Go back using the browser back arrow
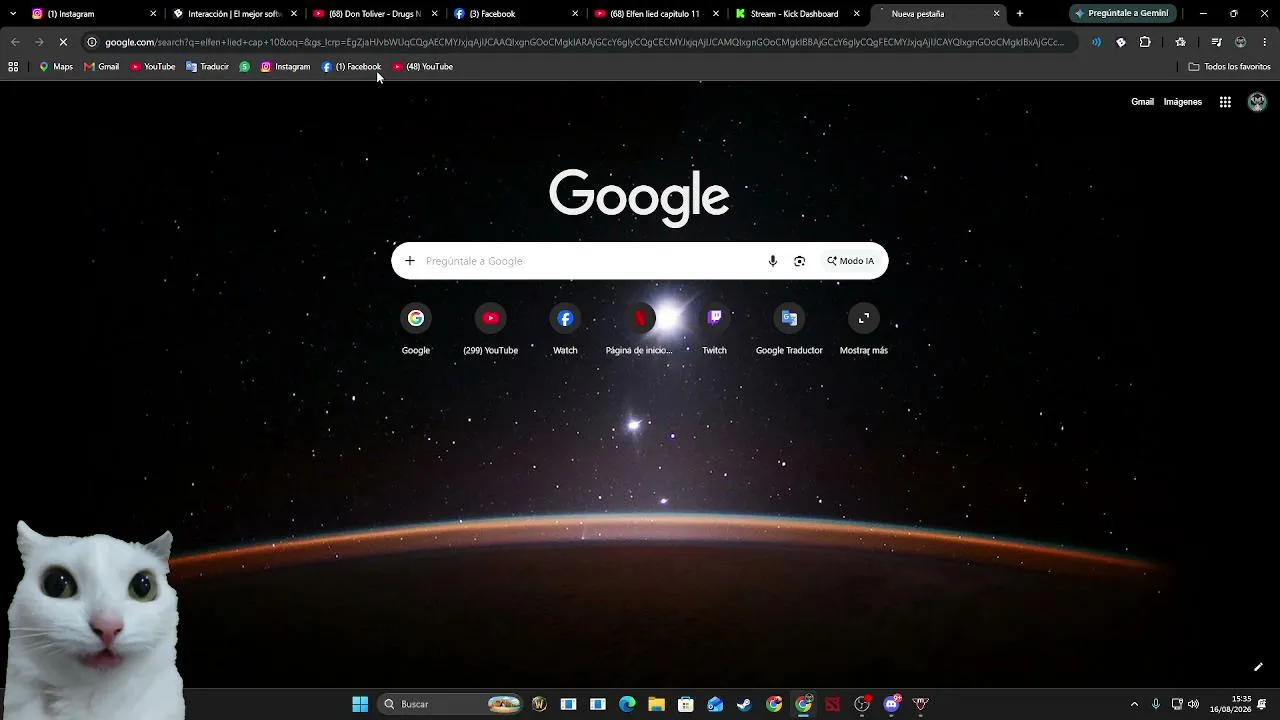This screenshot has height=720, width=1280. pyautogui.click(x=14, y=42)
